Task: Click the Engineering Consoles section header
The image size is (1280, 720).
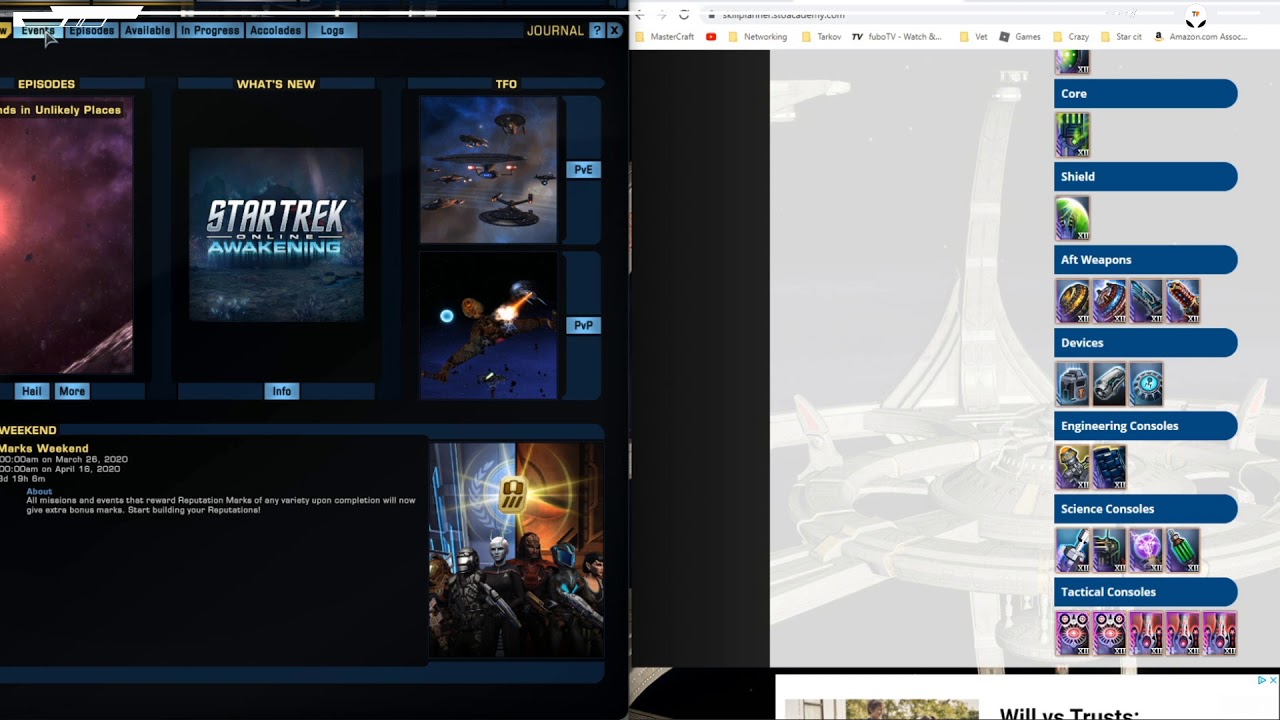Action: pos(1146,426)
